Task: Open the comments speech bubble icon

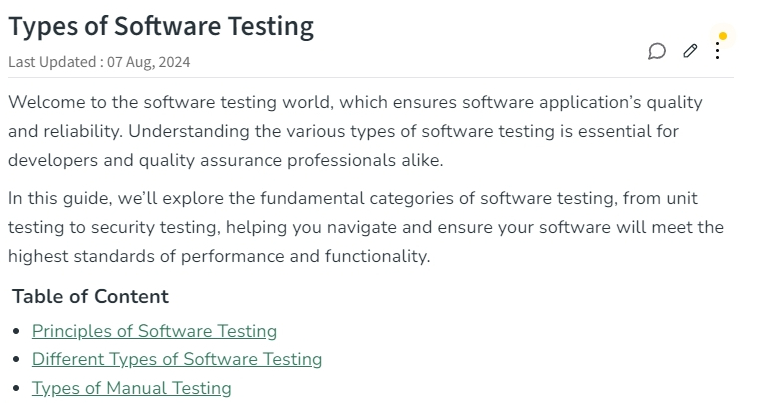Action: 657,51
